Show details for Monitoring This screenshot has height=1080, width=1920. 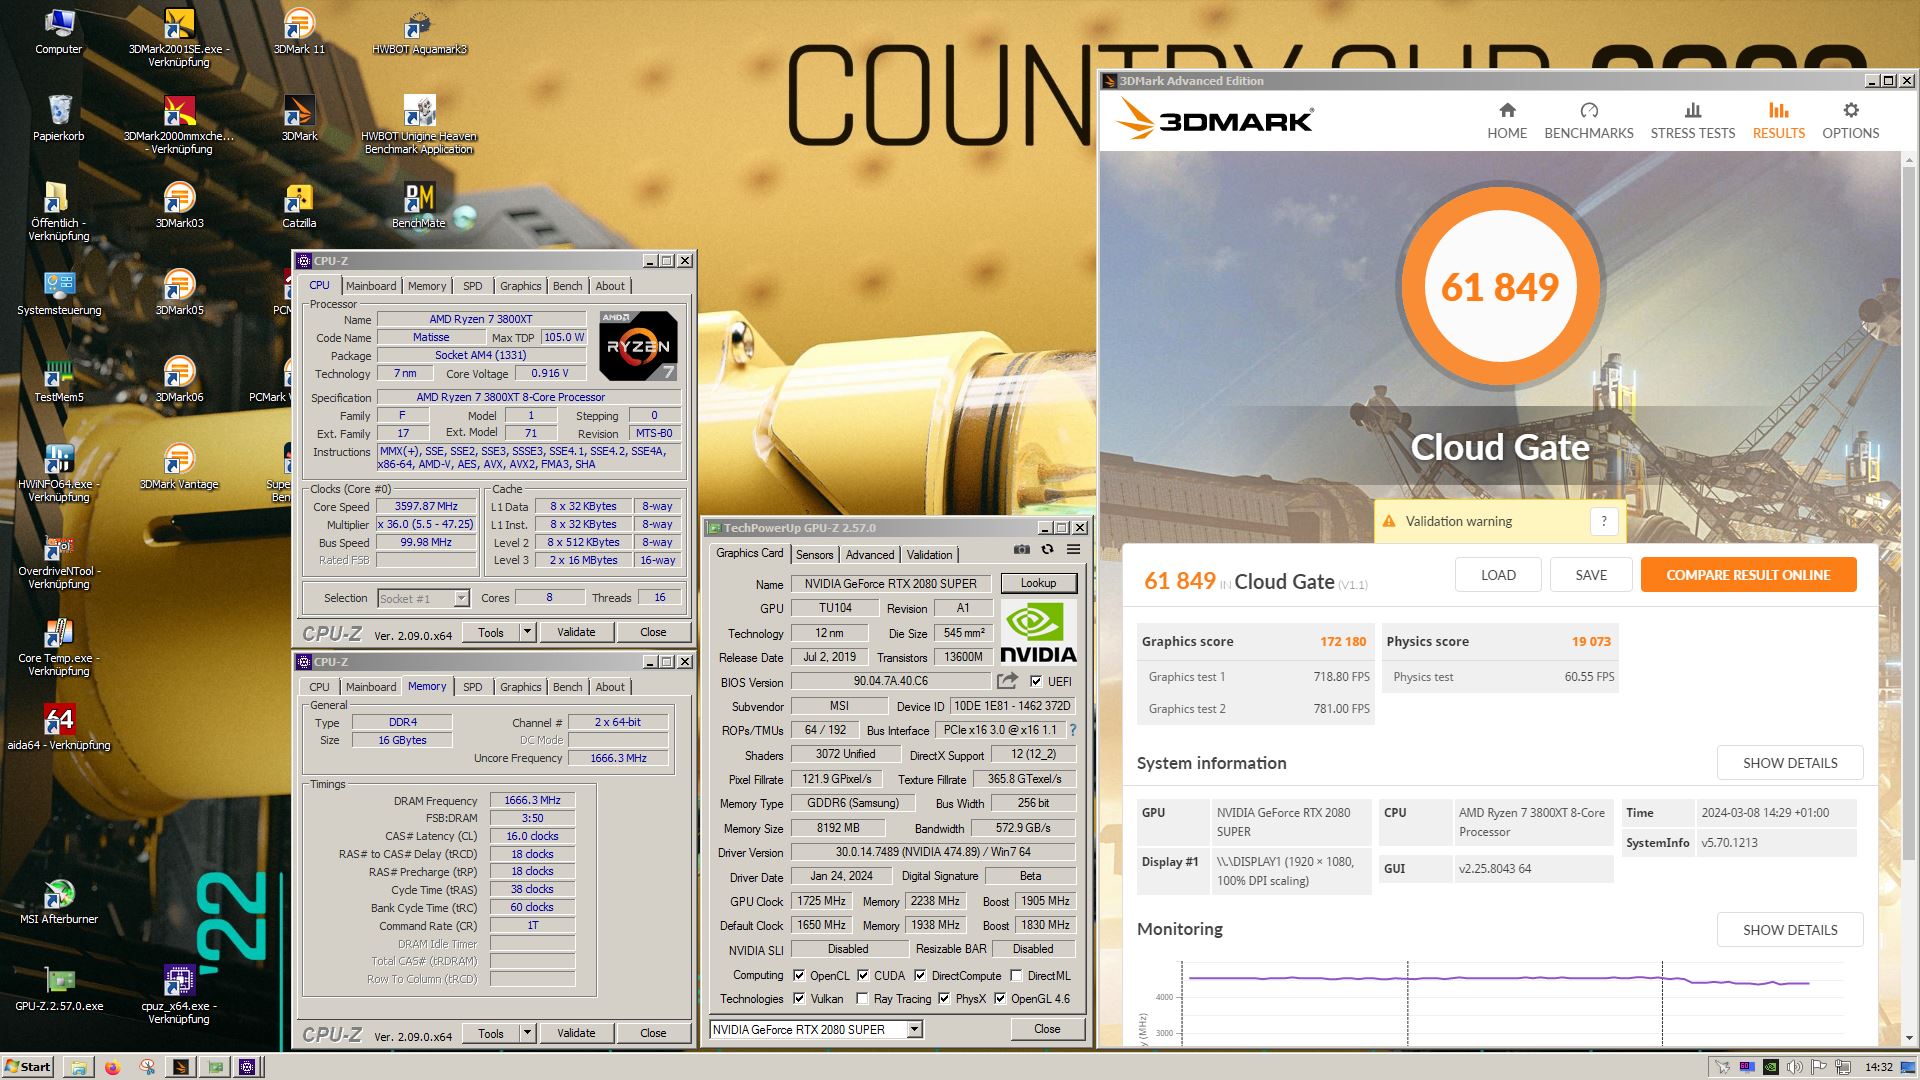[1789, 930]
